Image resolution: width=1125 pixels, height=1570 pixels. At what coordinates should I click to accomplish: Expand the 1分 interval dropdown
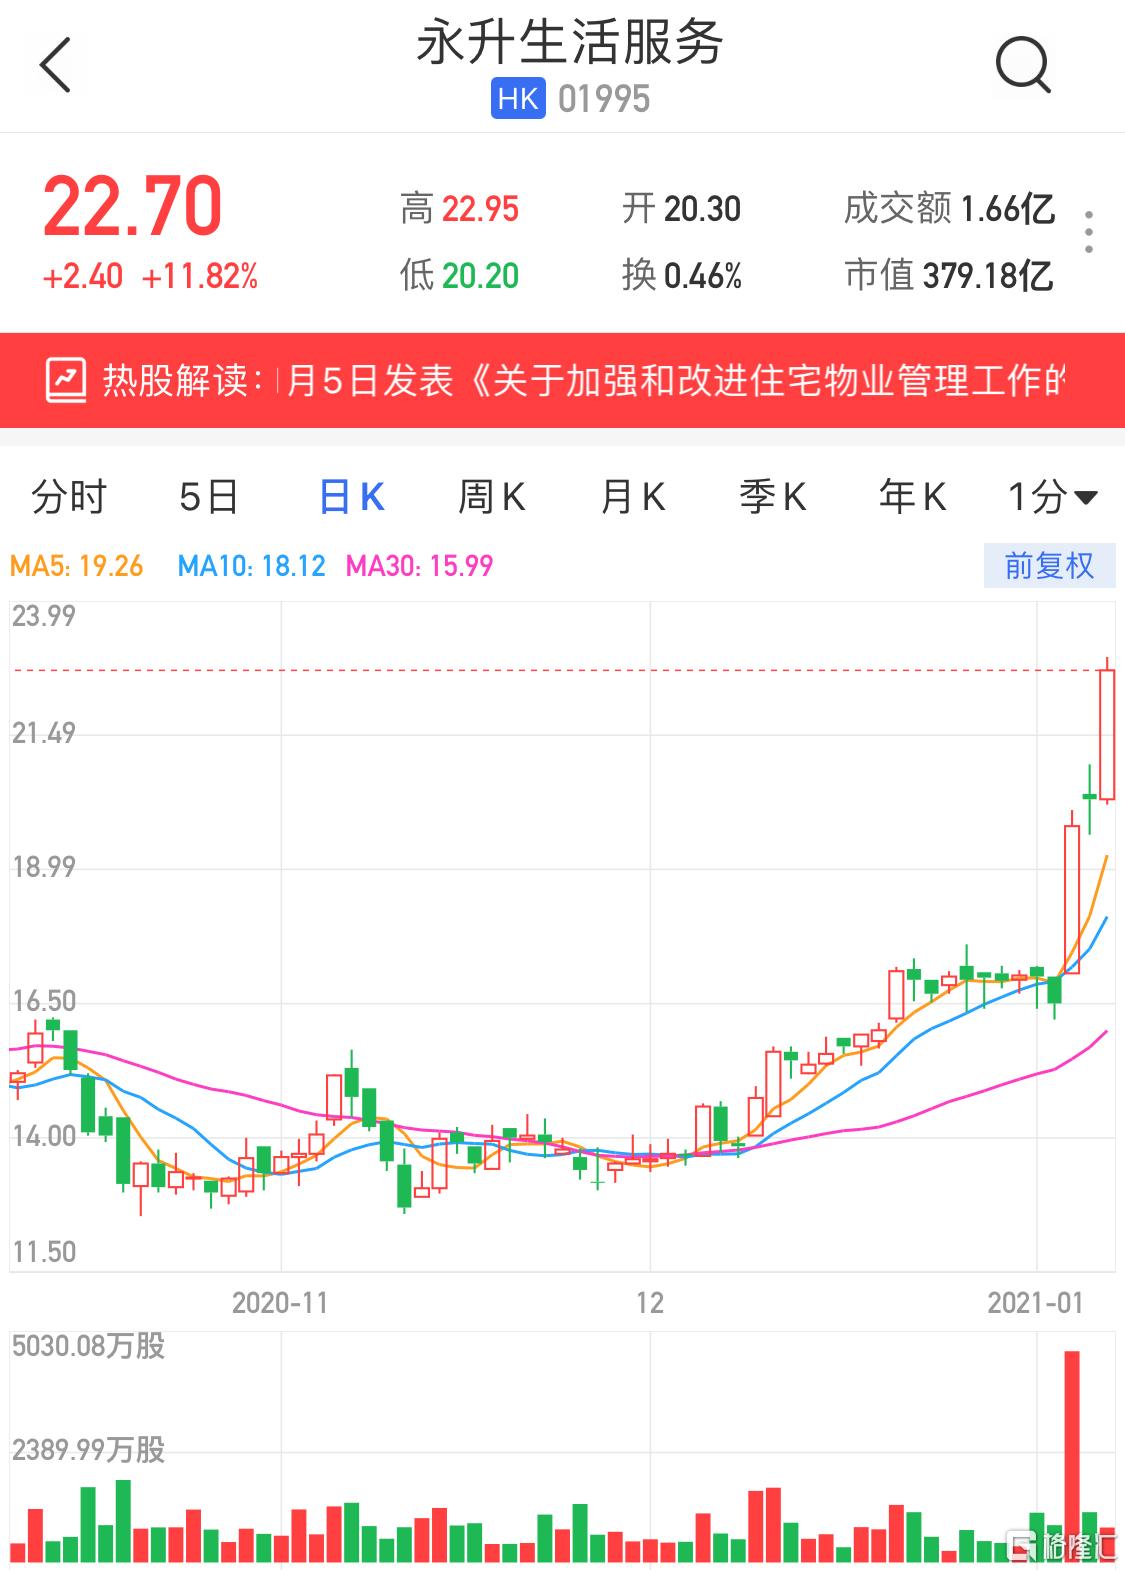pyautogui.click(x=1052, y=497)
